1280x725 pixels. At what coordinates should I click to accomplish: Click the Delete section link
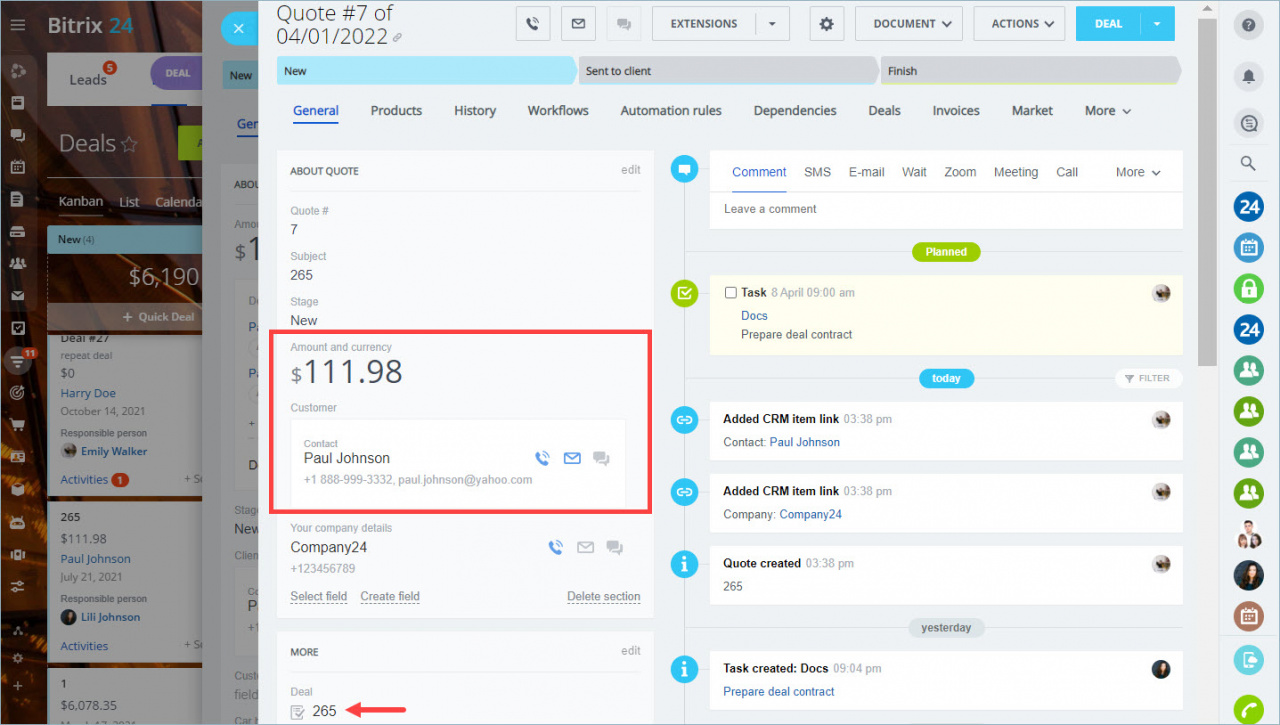point(604,597)
